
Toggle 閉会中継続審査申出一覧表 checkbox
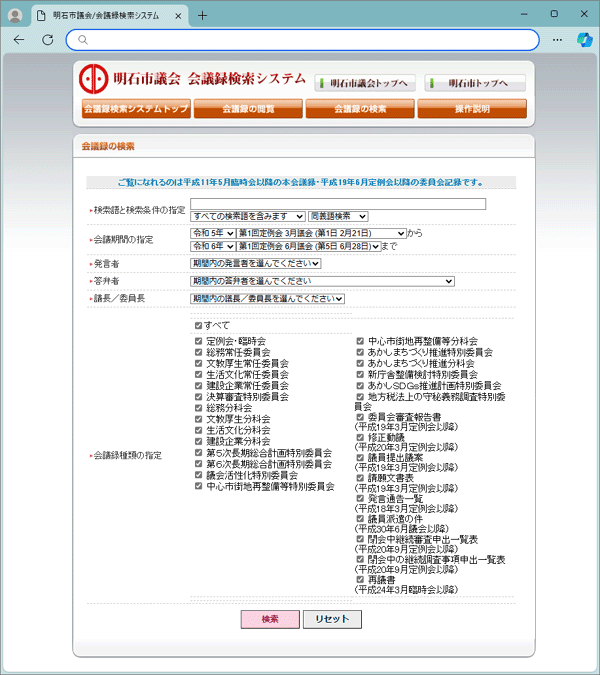tap(360, 539)
